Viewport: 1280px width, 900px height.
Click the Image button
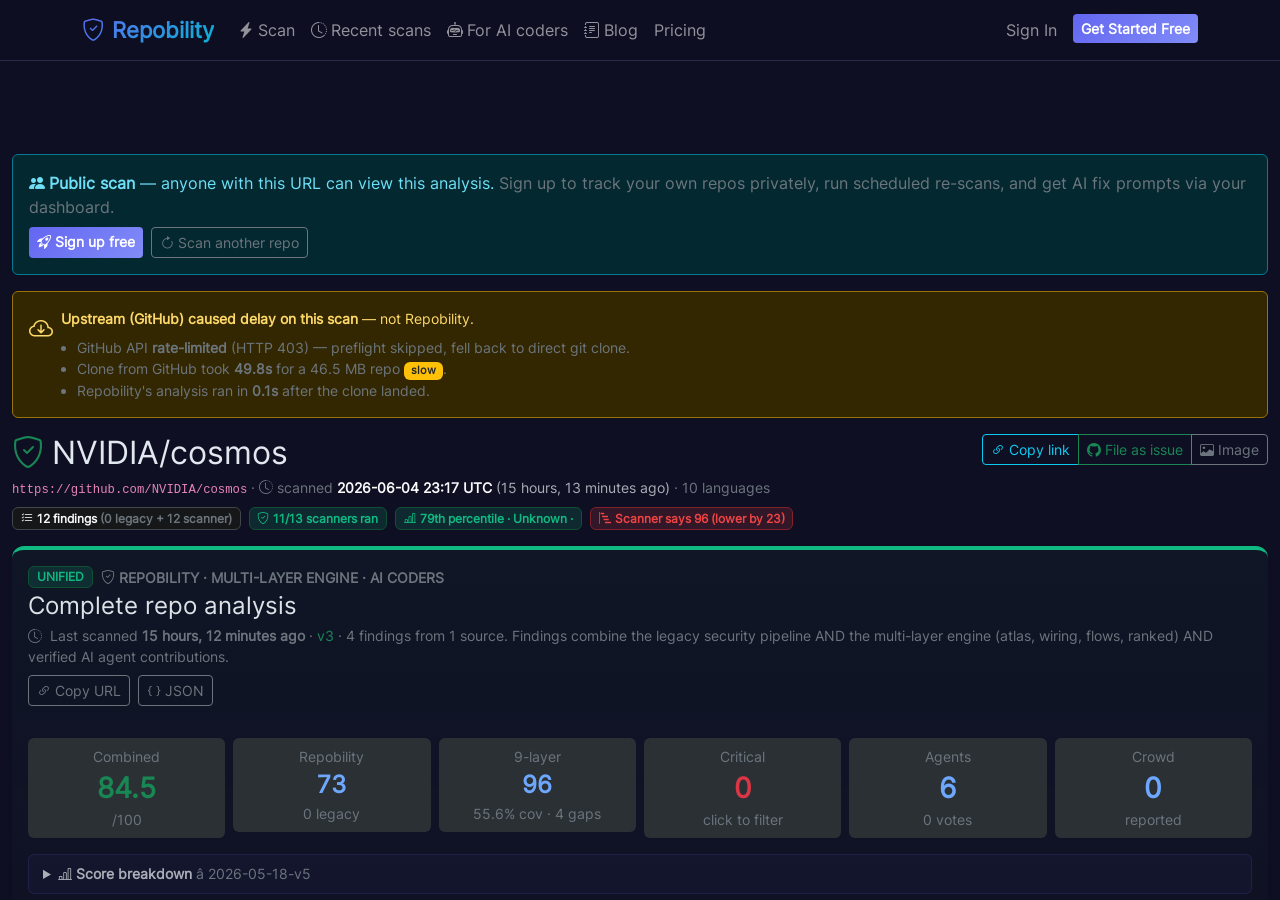(1229, 450)
